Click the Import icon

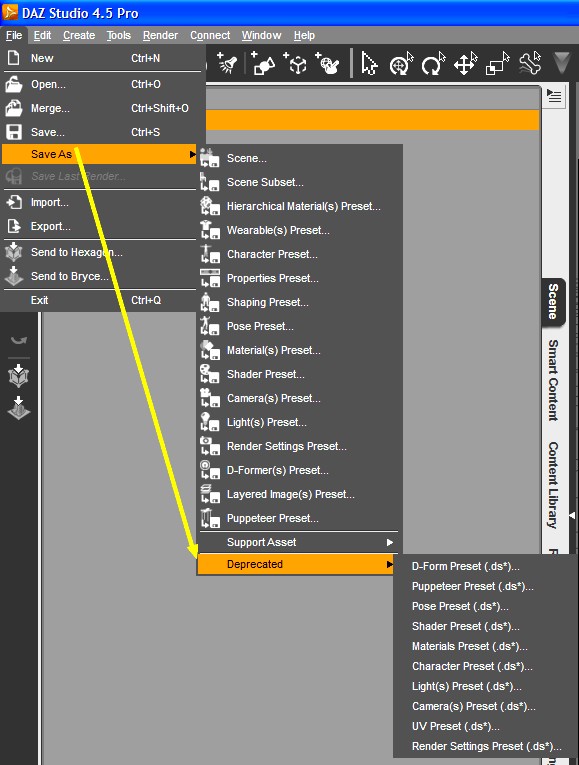coord(14,202)
